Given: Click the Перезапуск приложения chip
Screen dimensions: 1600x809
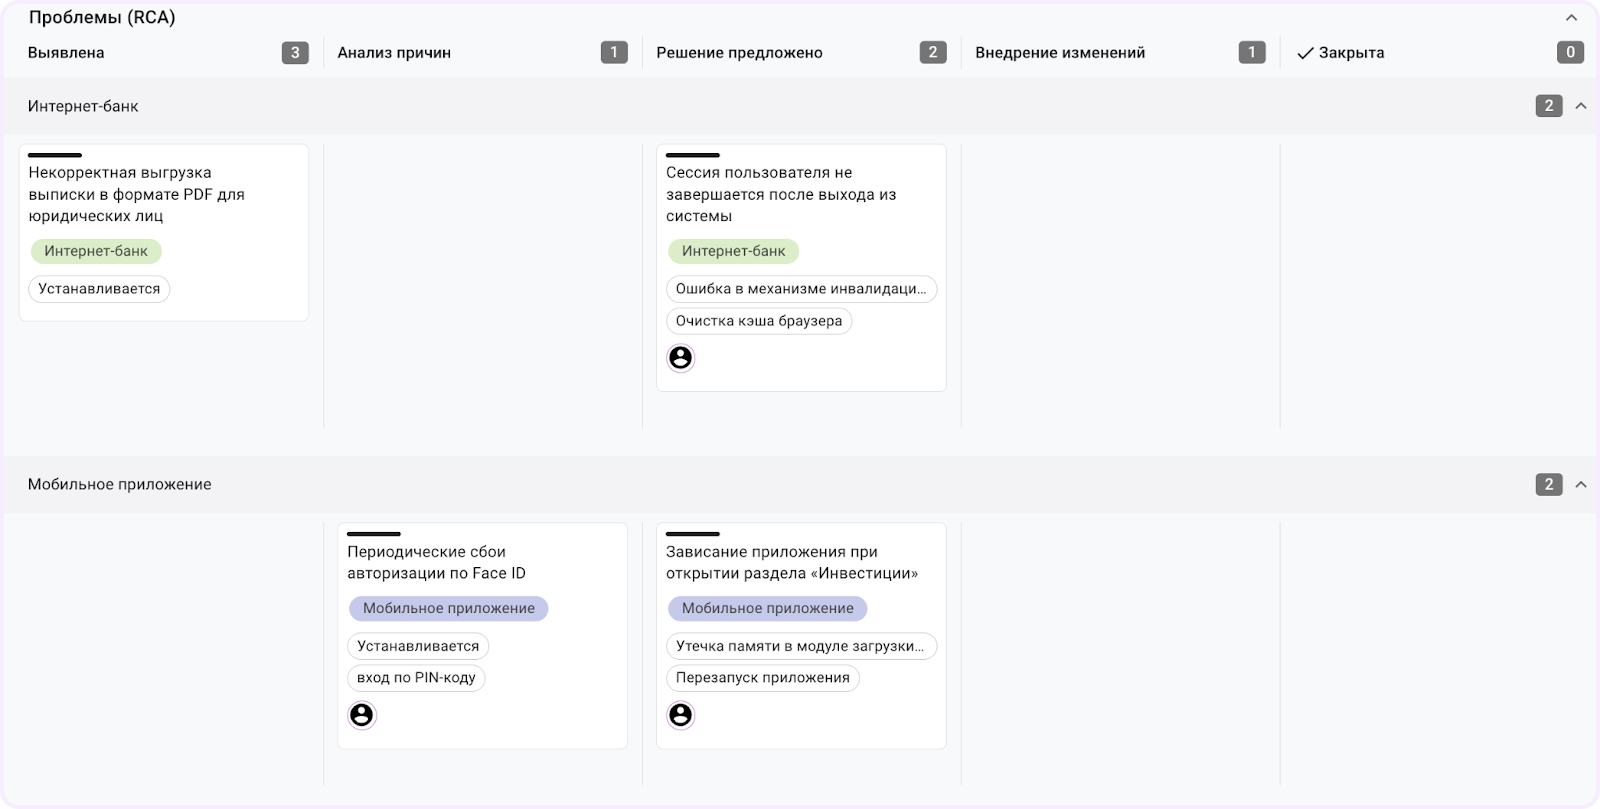Looking at the screenshot, I should (762, 677).
